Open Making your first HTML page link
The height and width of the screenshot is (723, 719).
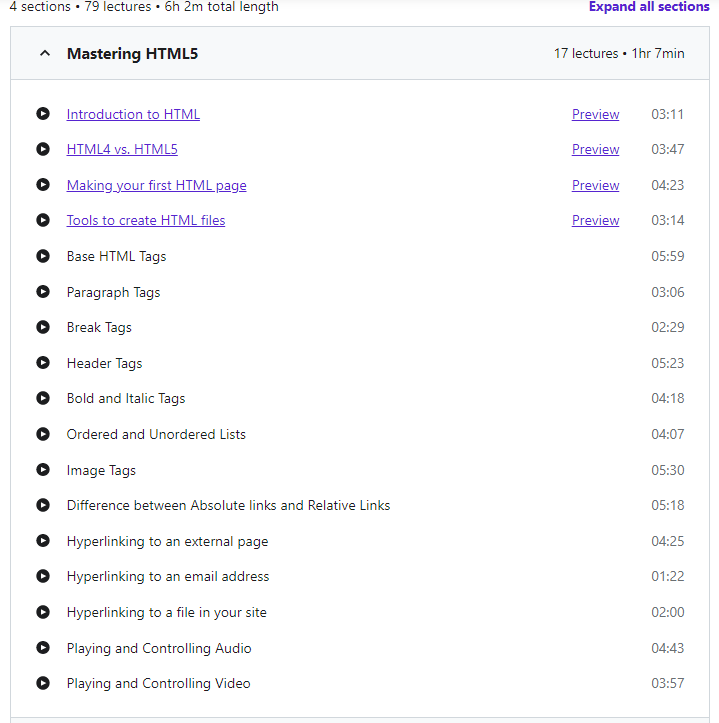pyautogui.click(x=156, y=185)
